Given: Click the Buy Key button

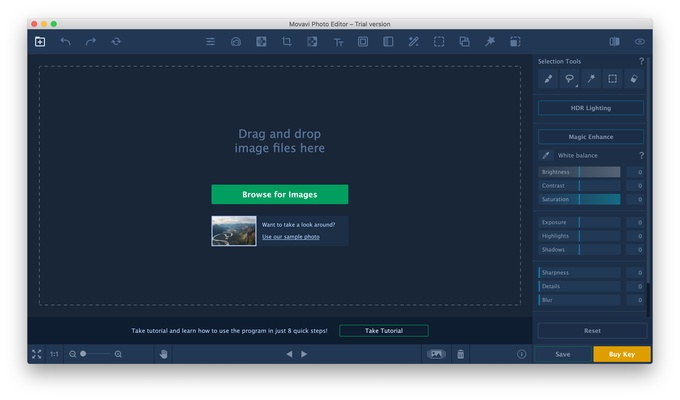Looking at the screenshot, I should [x=622, y=354].
